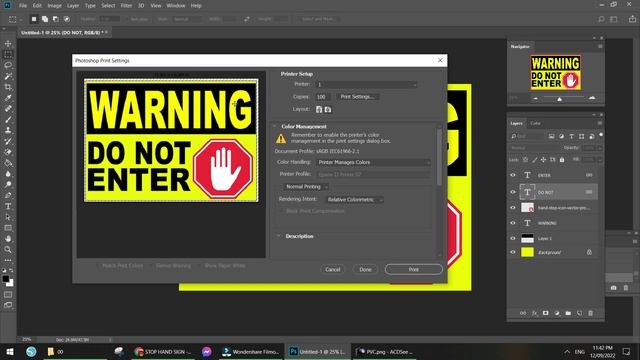Select the Move tool in the toolbar

point(8,44)
